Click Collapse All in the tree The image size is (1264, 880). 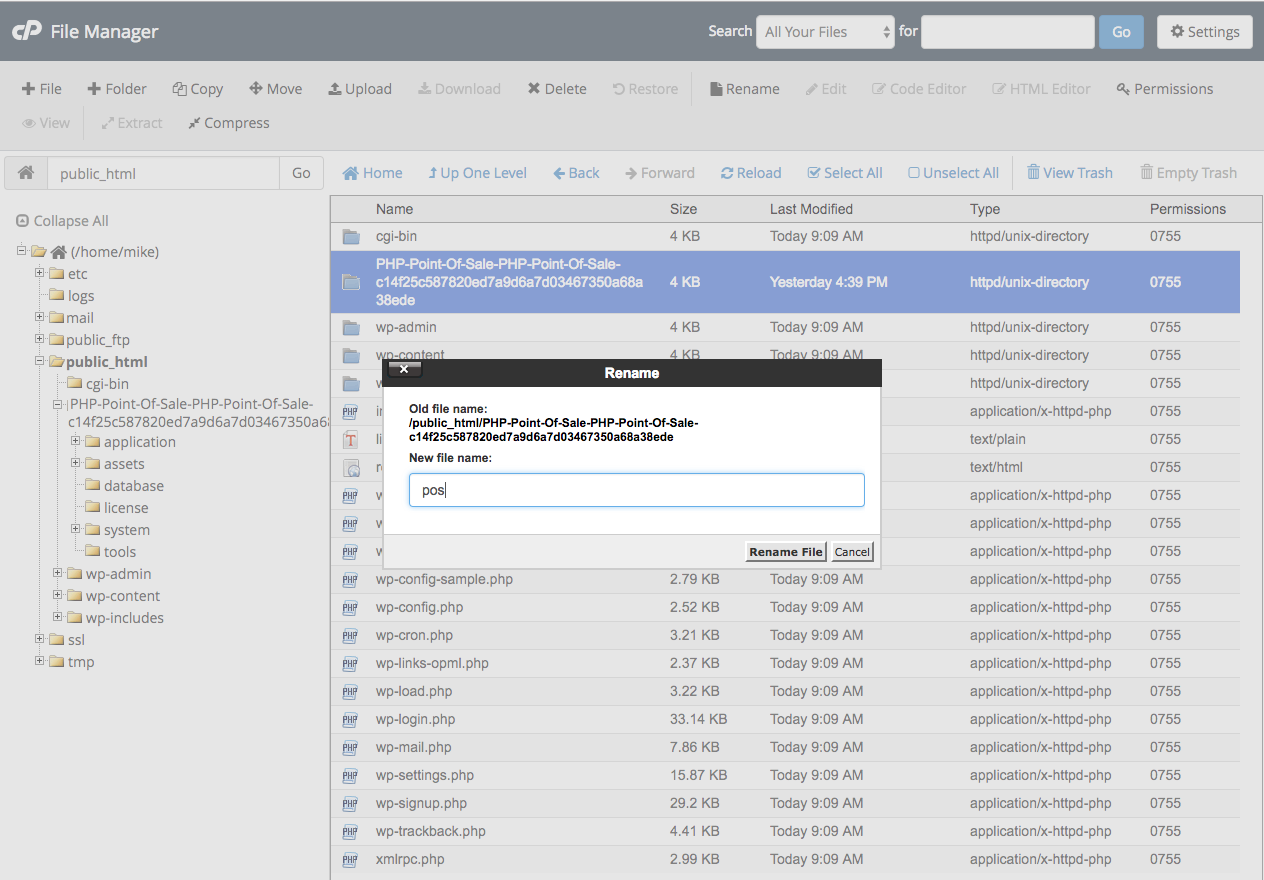point(63,221)
